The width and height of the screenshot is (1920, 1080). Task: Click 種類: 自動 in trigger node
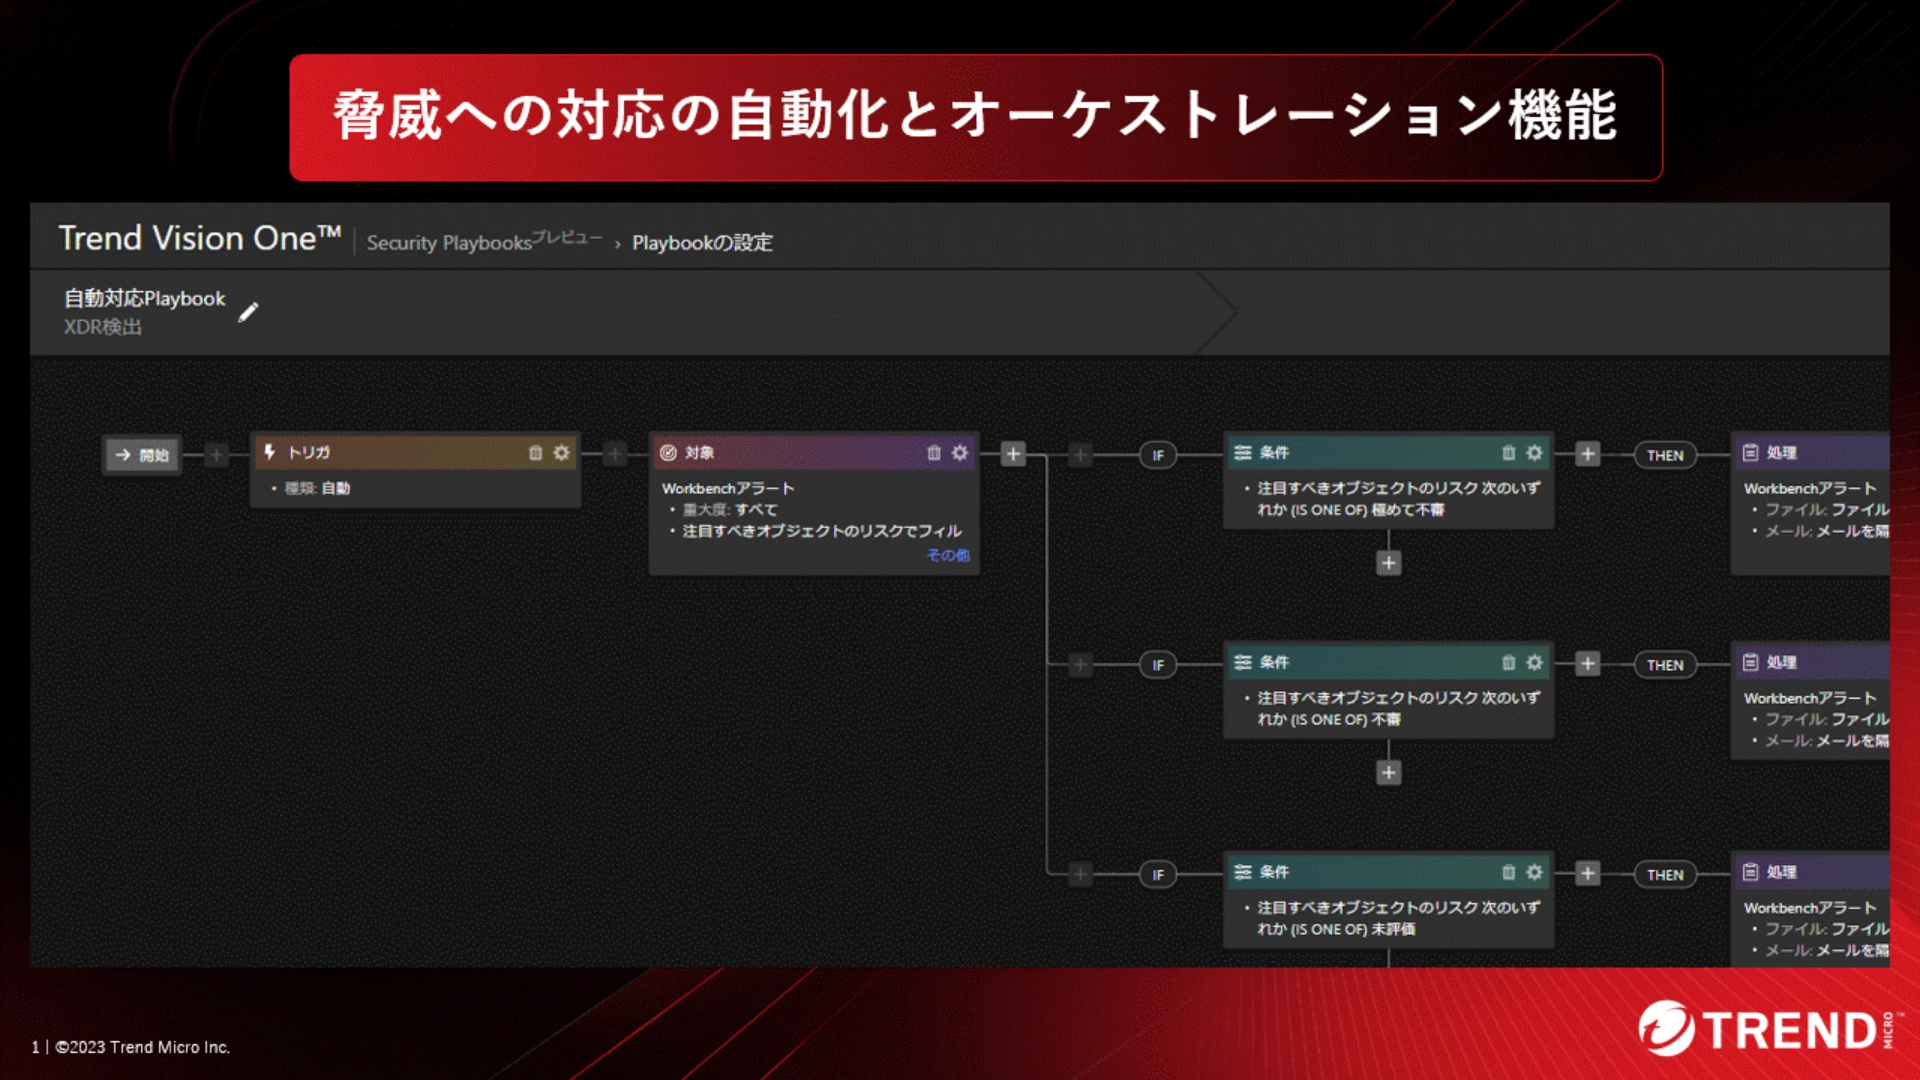pyautogui.click(x=317, y=489)
